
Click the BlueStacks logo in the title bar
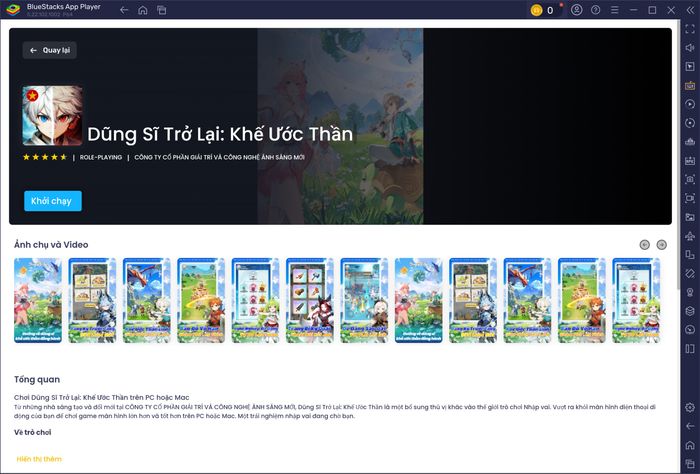pos(13,10)
